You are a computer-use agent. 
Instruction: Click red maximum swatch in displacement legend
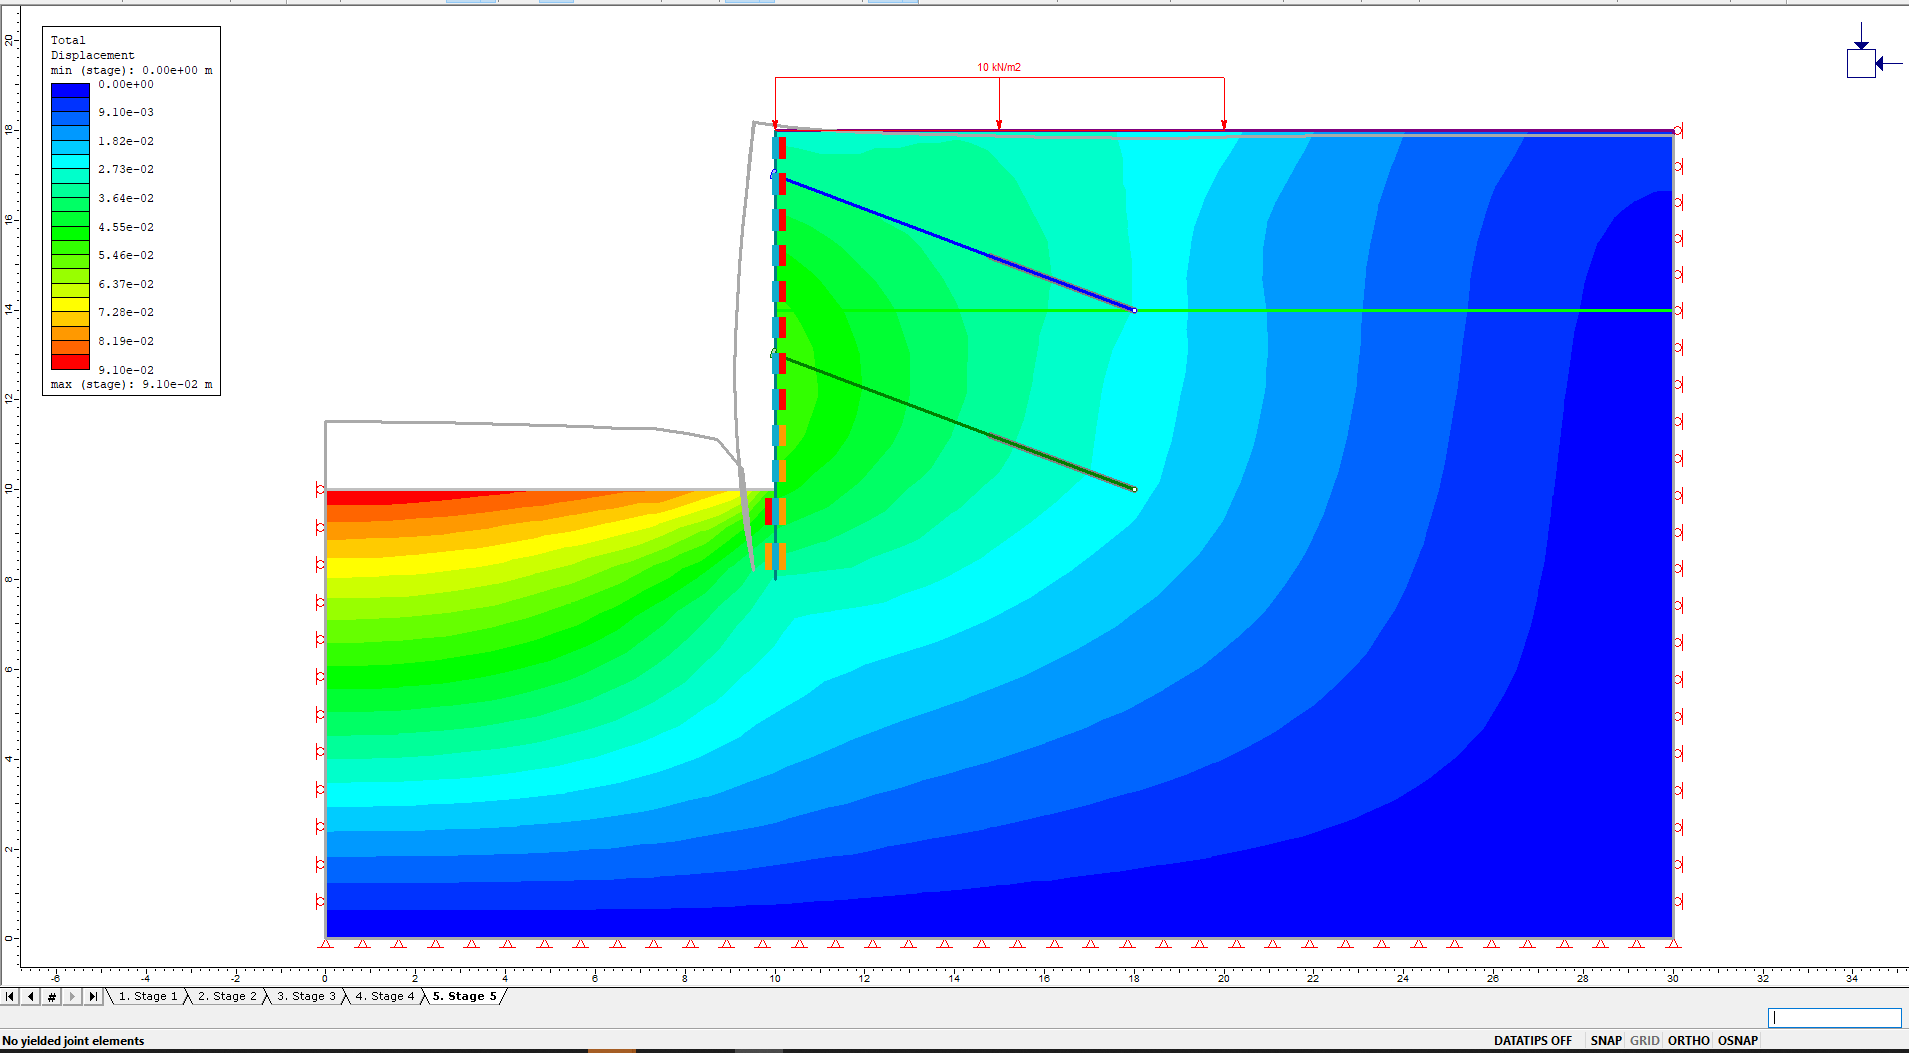click(70, 362)
